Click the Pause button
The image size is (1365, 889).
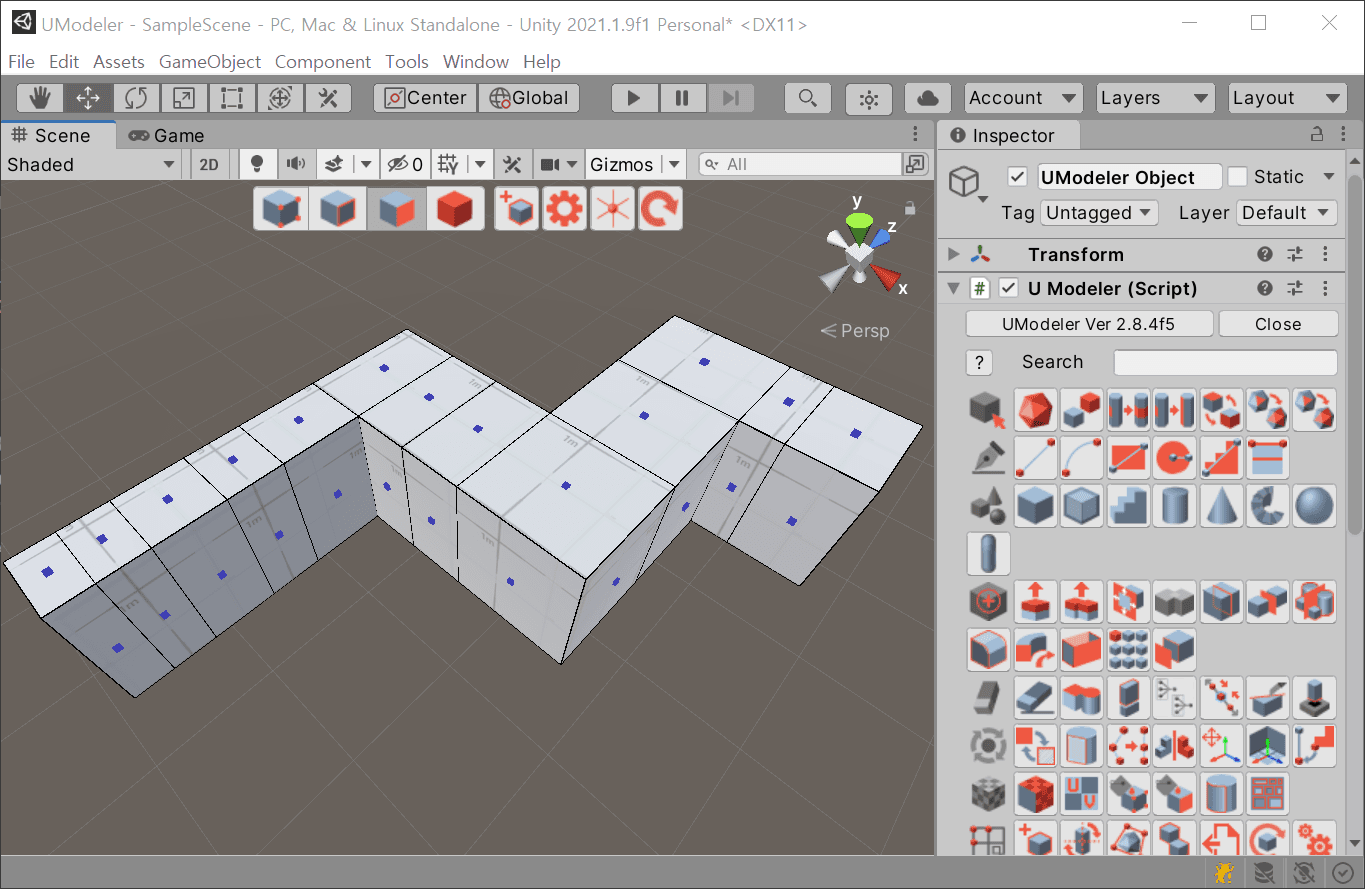(x=682, y=98)
